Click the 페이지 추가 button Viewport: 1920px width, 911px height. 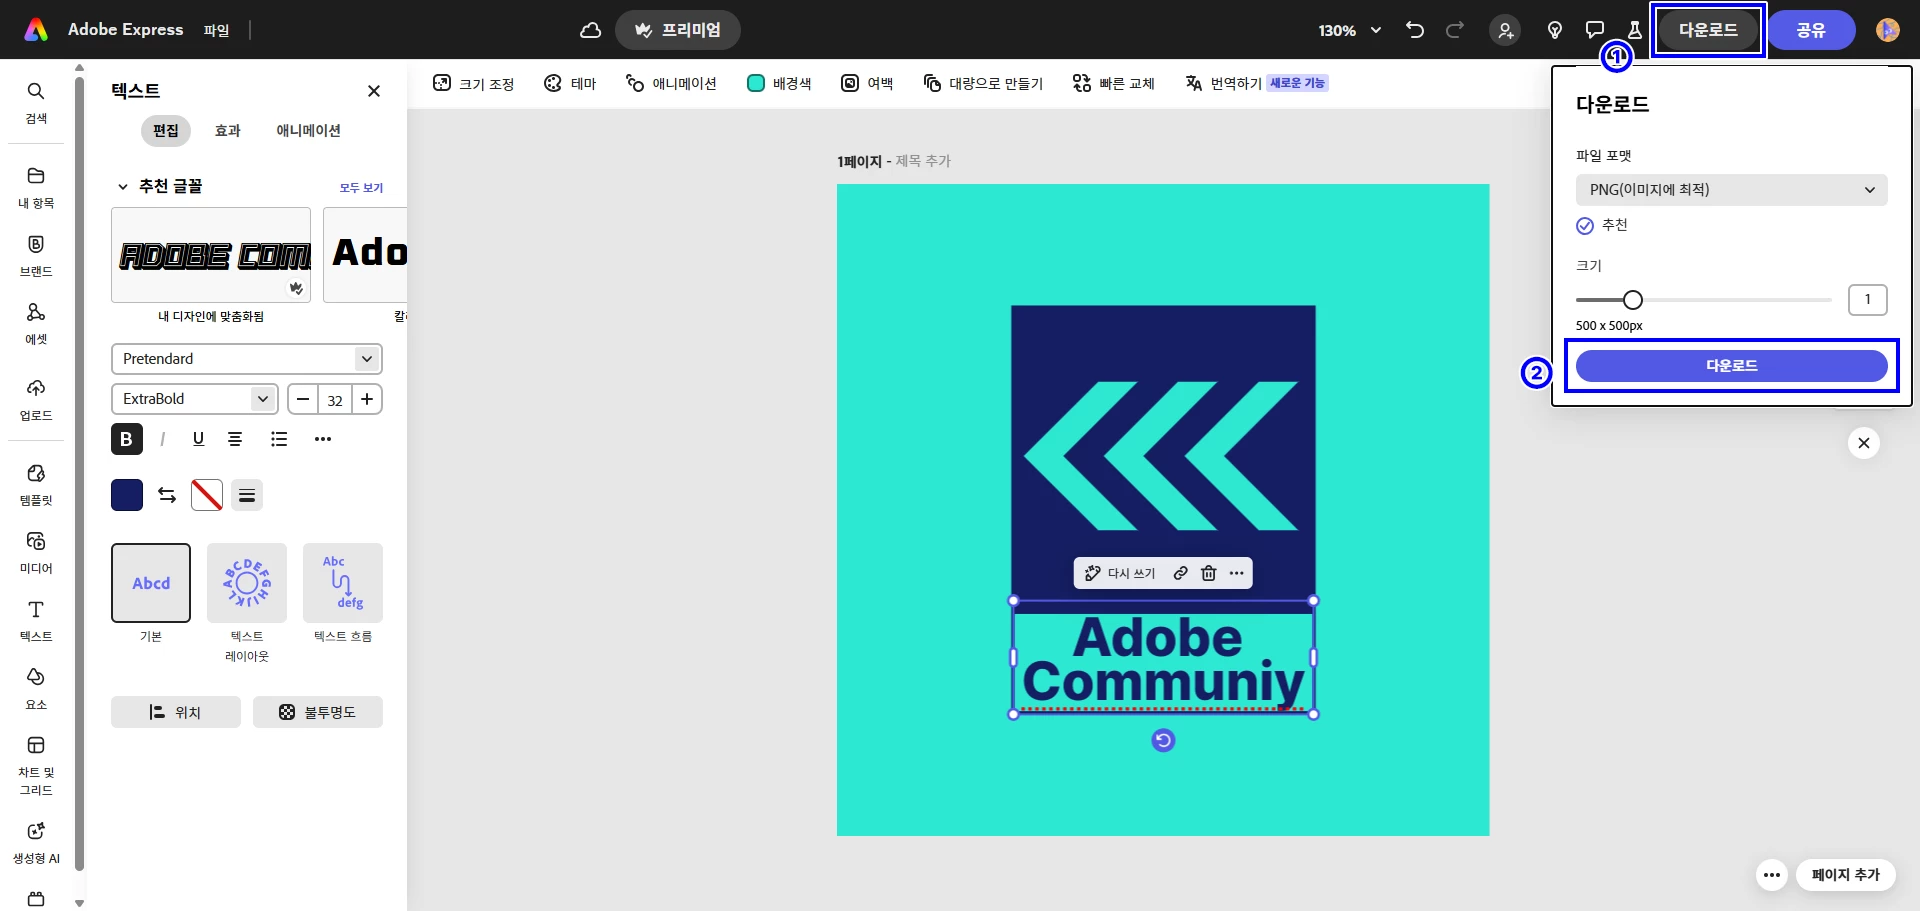pyautogui.click(x=1846, y=875)
